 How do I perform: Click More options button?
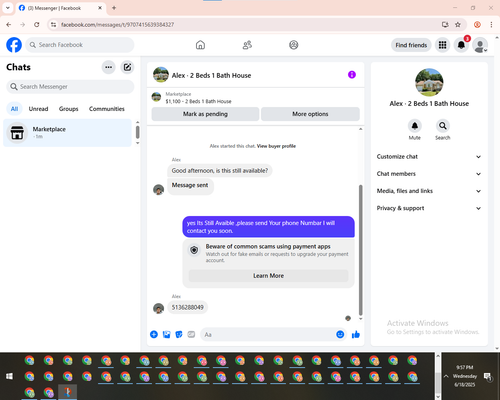310,114
